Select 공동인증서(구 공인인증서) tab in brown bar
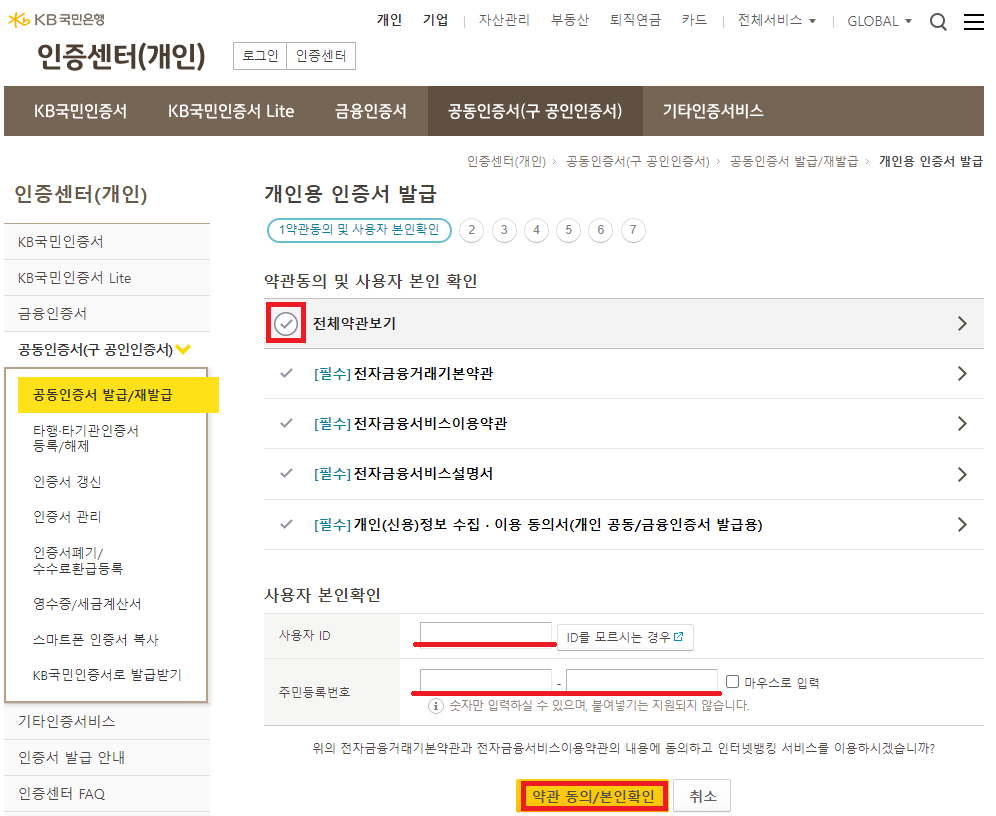This screenshot has width=996, height=816. 535,111
